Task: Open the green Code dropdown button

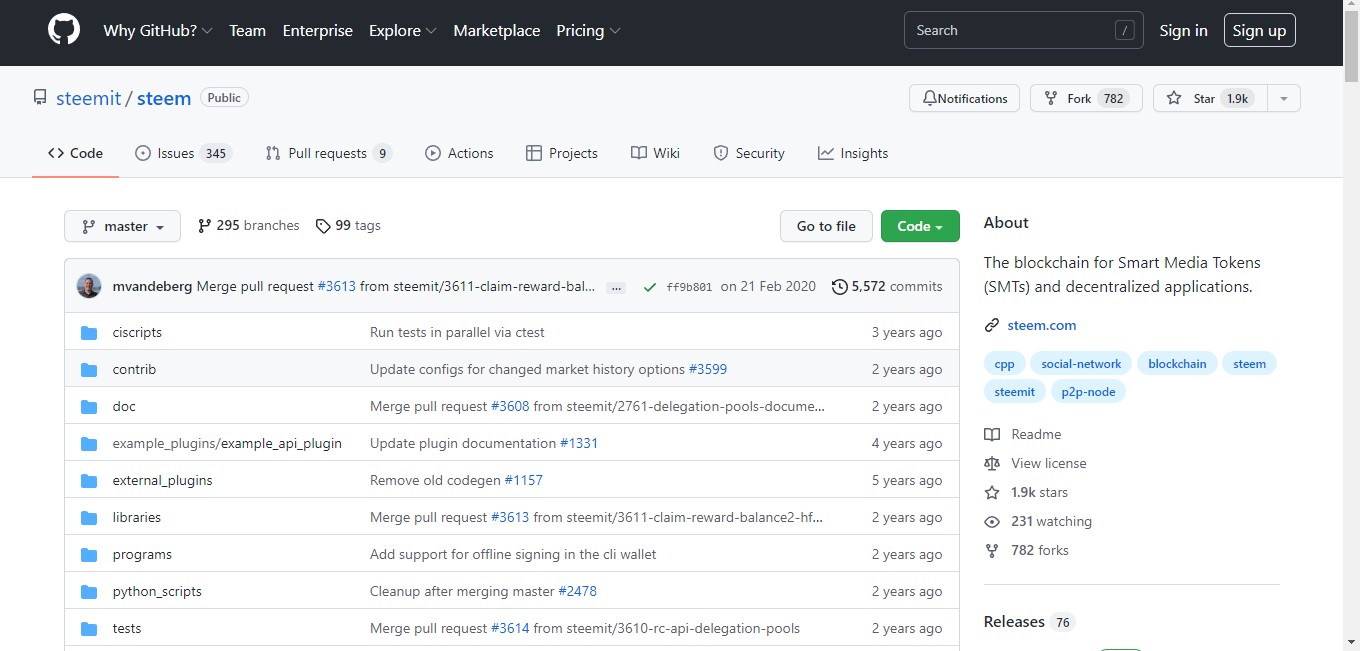Action: point(920,226)
